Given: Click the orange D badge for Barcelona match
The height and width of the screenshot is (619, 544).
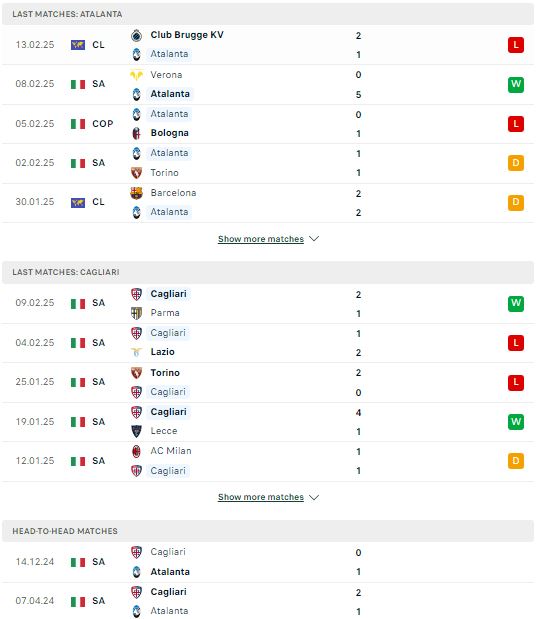Looking at the screenshot, I should (516, 203).
